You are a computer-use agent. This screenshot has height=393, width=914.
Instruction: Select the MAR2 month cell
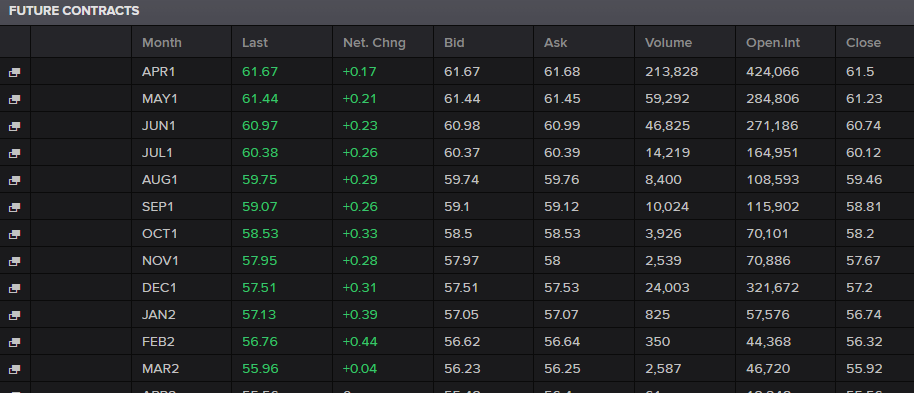160,369
